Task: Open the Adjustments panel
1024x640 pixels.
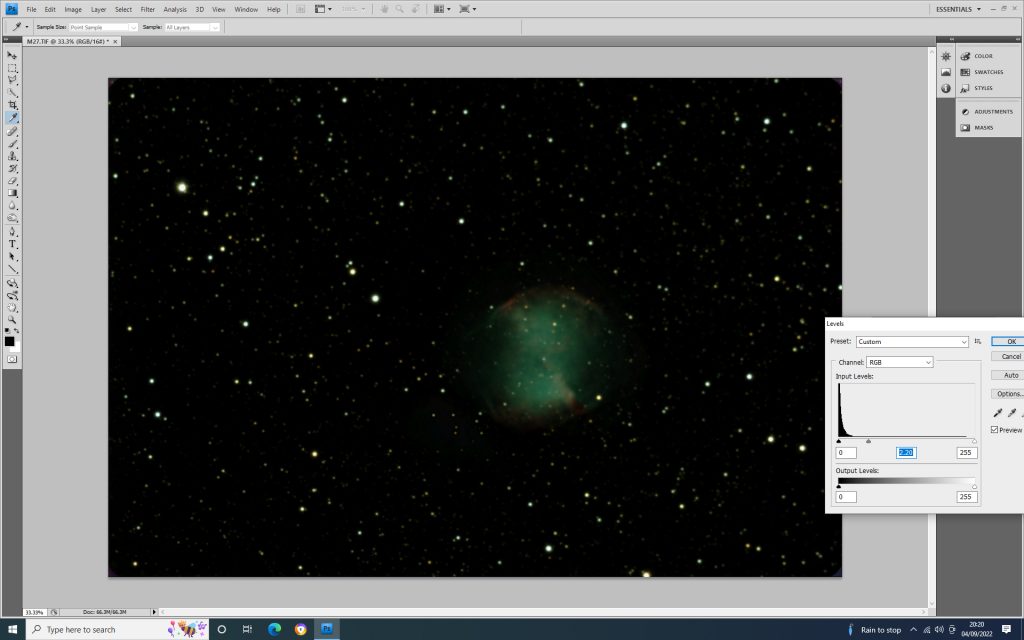Action: tap(987, 112)
